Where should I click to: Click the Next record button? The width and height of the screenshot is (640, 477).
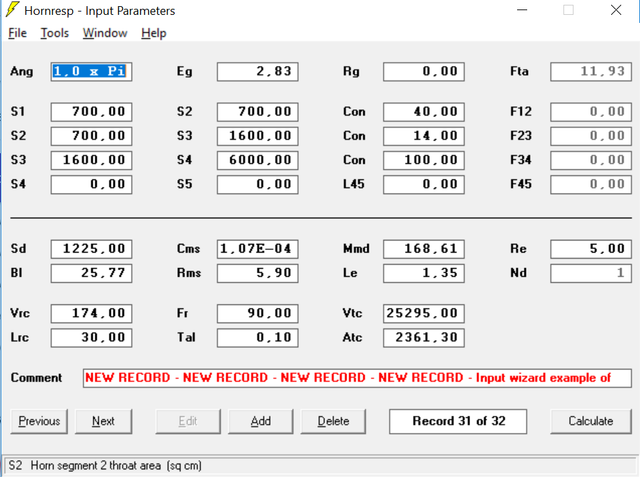coord(104,421)
